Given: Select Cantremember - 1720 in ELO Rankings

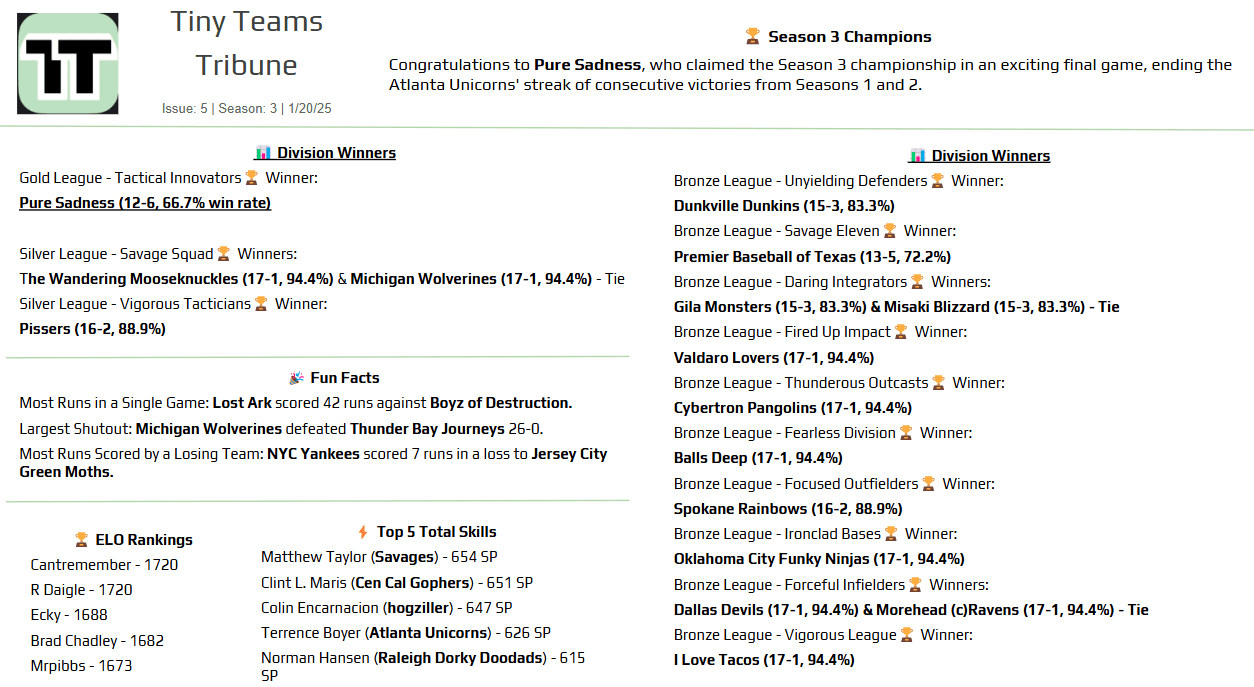Looking at the screenshot, I should pos(104,565).
